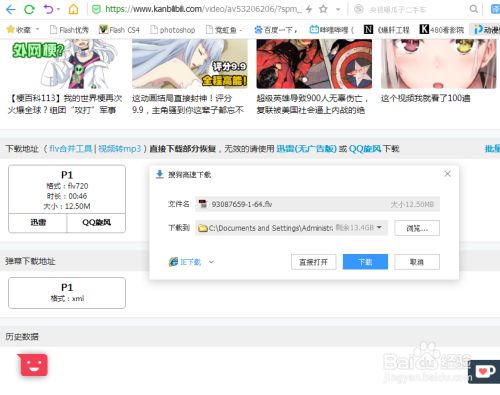Open the 这个视频我就看了100遍 thumbnail

pos(438,64)
